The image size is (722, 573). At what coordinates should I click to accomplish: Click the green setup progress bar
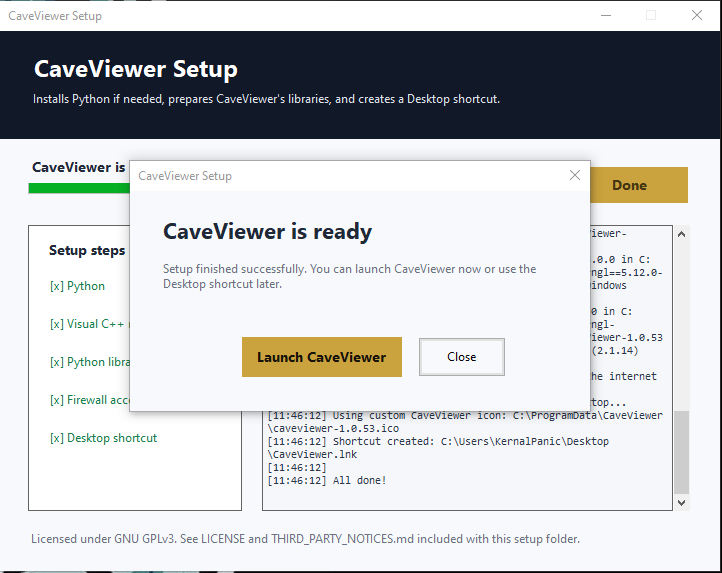79,188
